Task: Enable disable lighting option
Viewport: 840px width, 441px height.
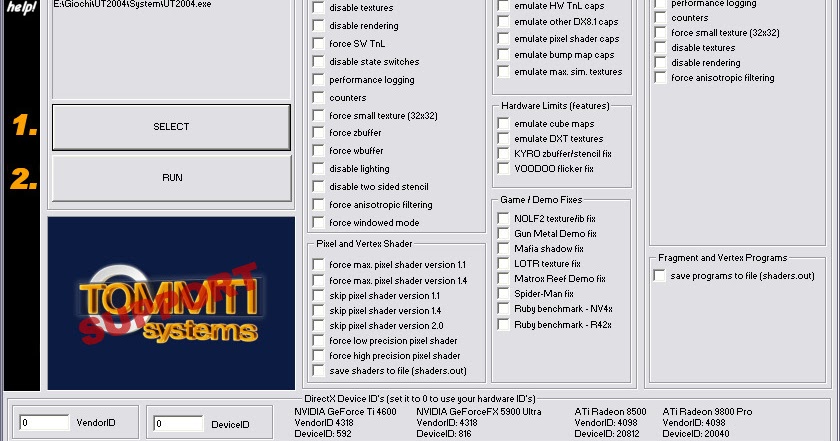Action: 319,169
